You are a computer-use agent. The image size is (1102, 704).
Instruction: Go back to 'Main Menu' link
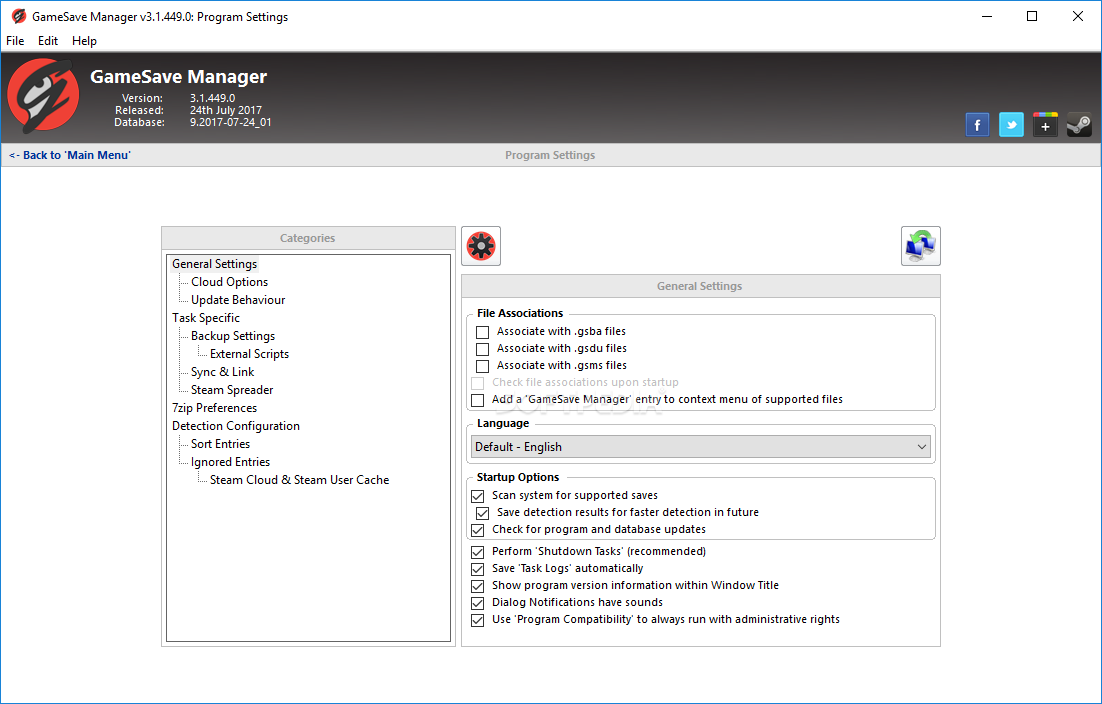[x=70, y=155]
